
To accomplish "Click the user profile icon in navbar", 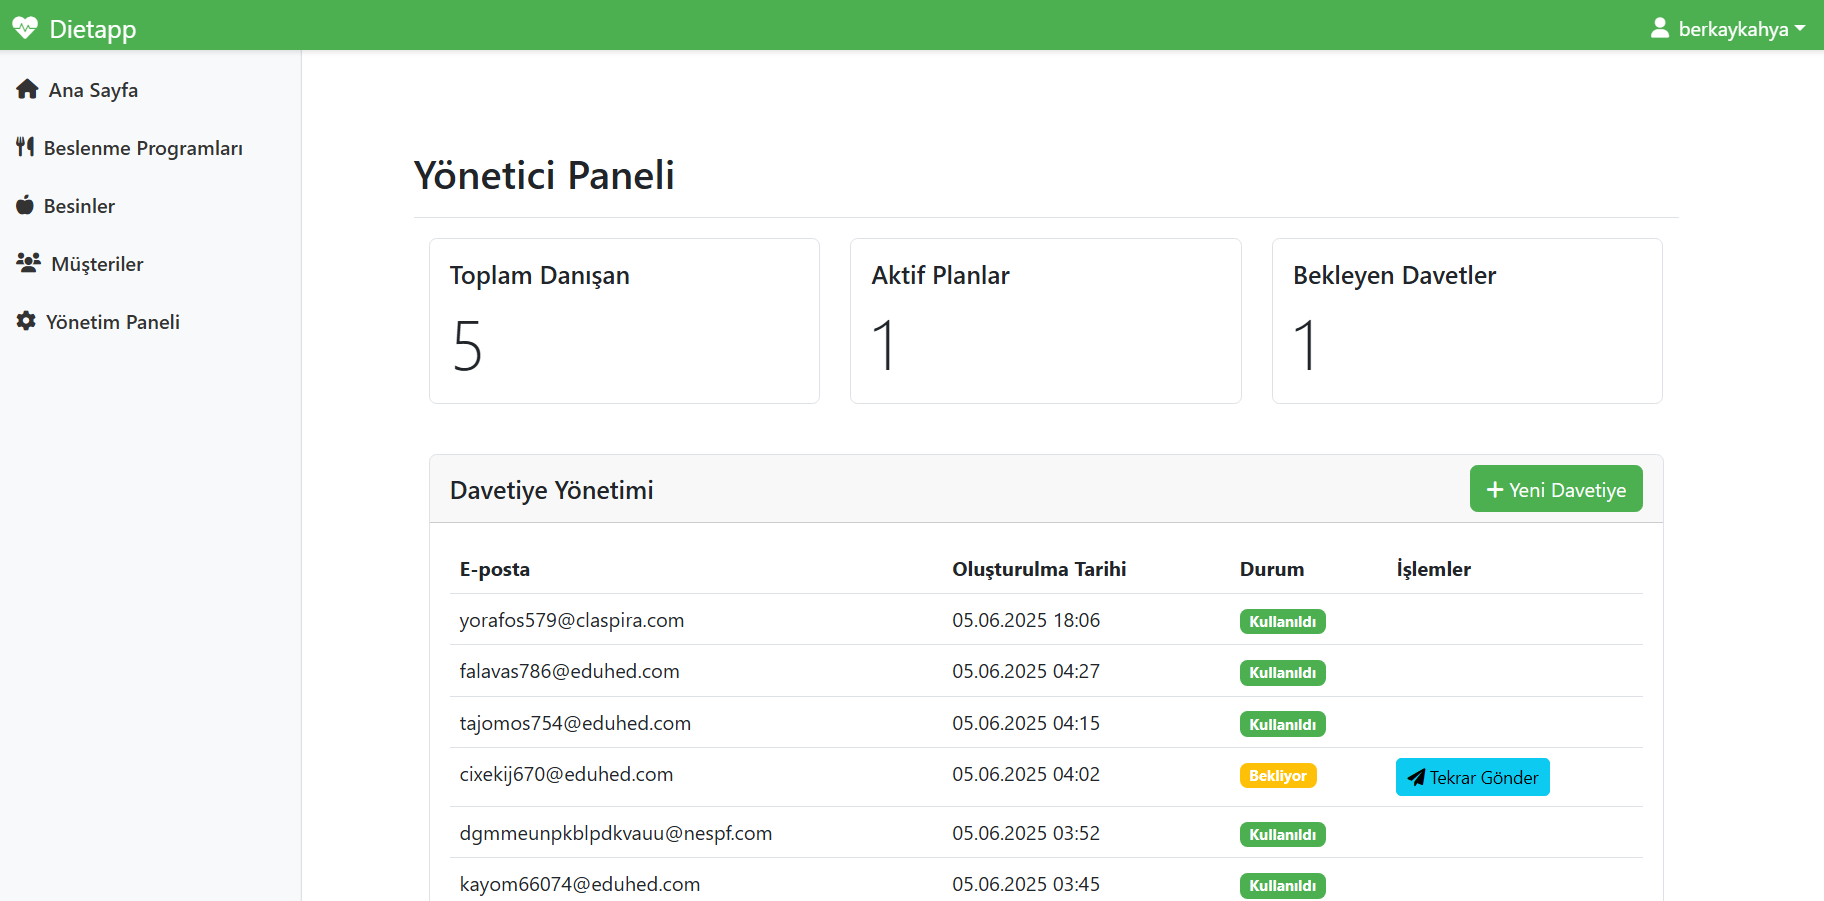I will coord(1658,28).
